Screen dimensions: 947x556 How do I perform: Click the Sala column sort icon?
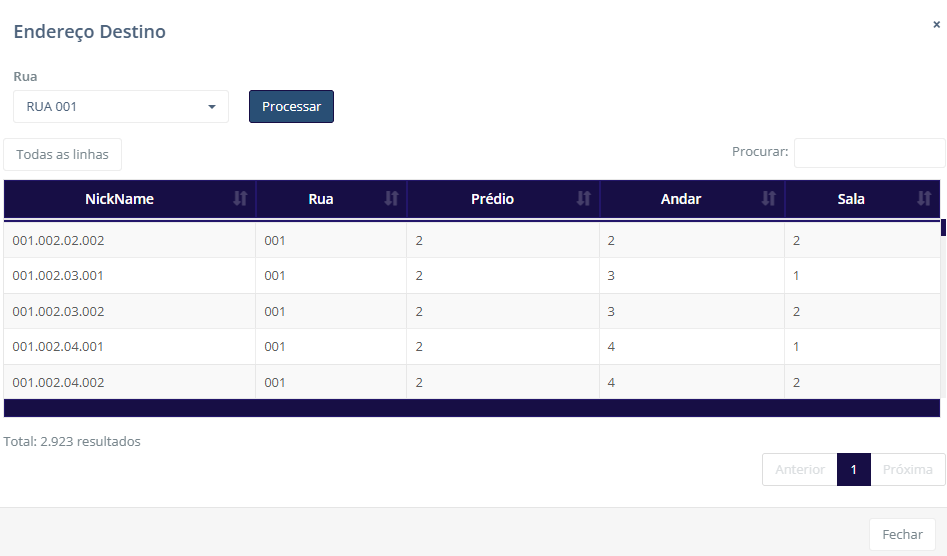tap(924, 199)
